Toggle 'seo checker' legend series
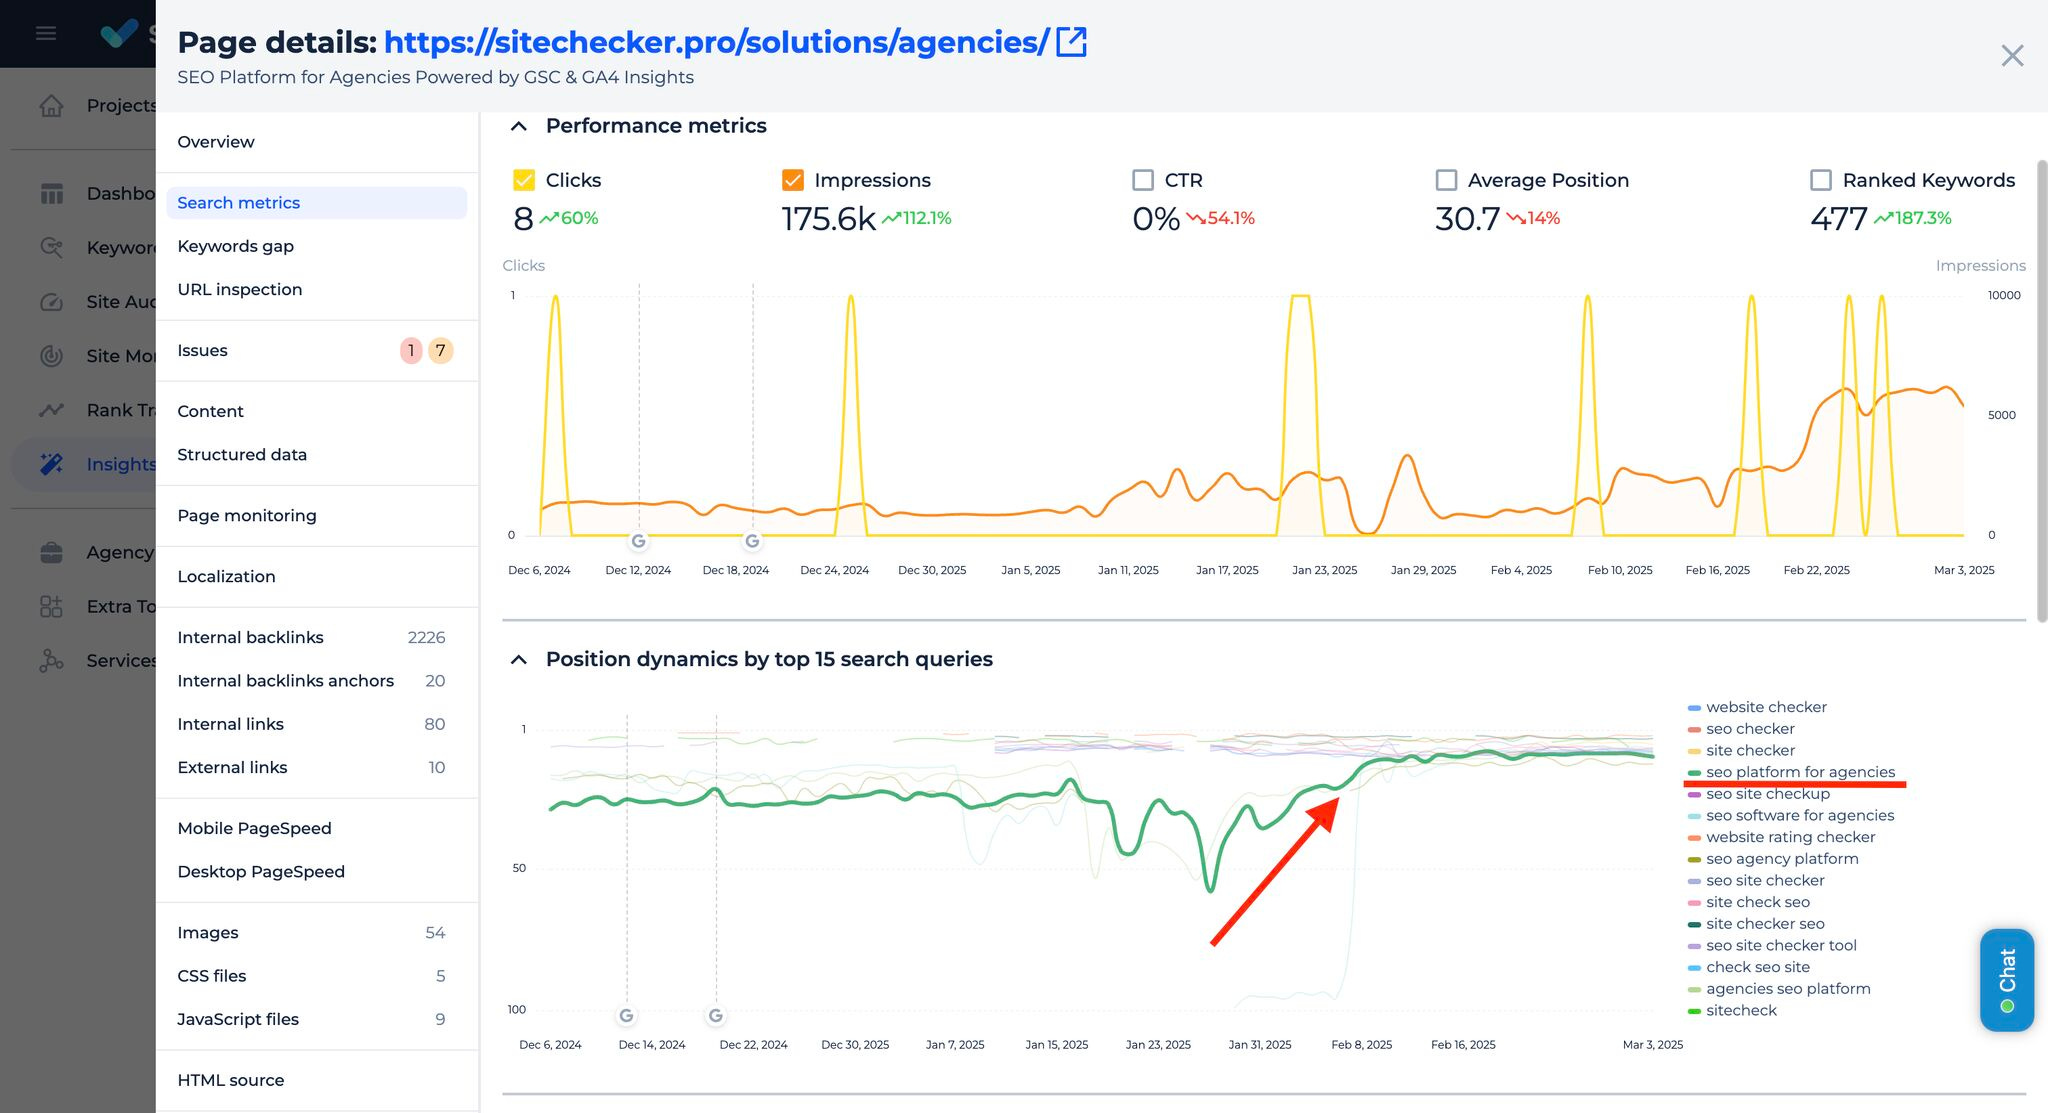Image resolution: width=2048 pixels, height=1113 pixels. (1741, 729)
